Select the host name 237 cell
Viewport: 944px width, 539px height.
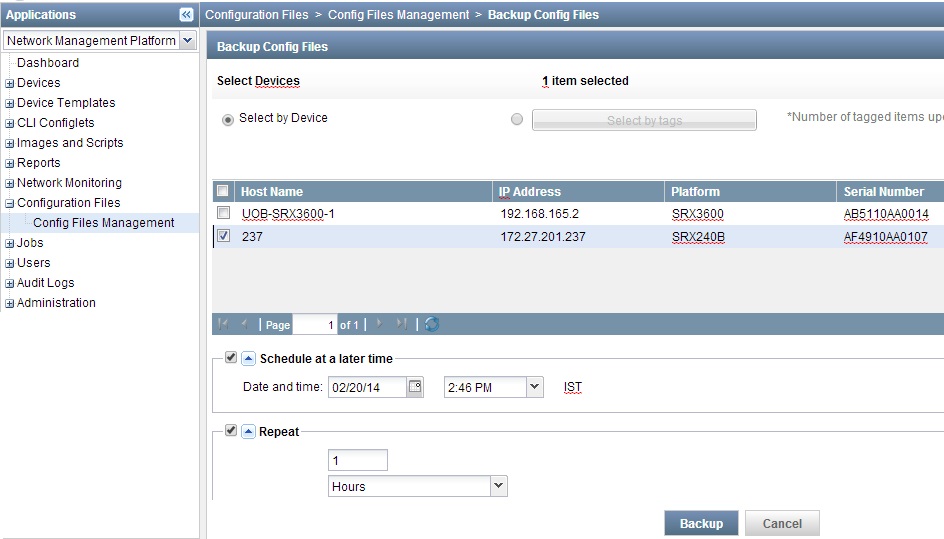pyautogui.click(x=252, y=237)
